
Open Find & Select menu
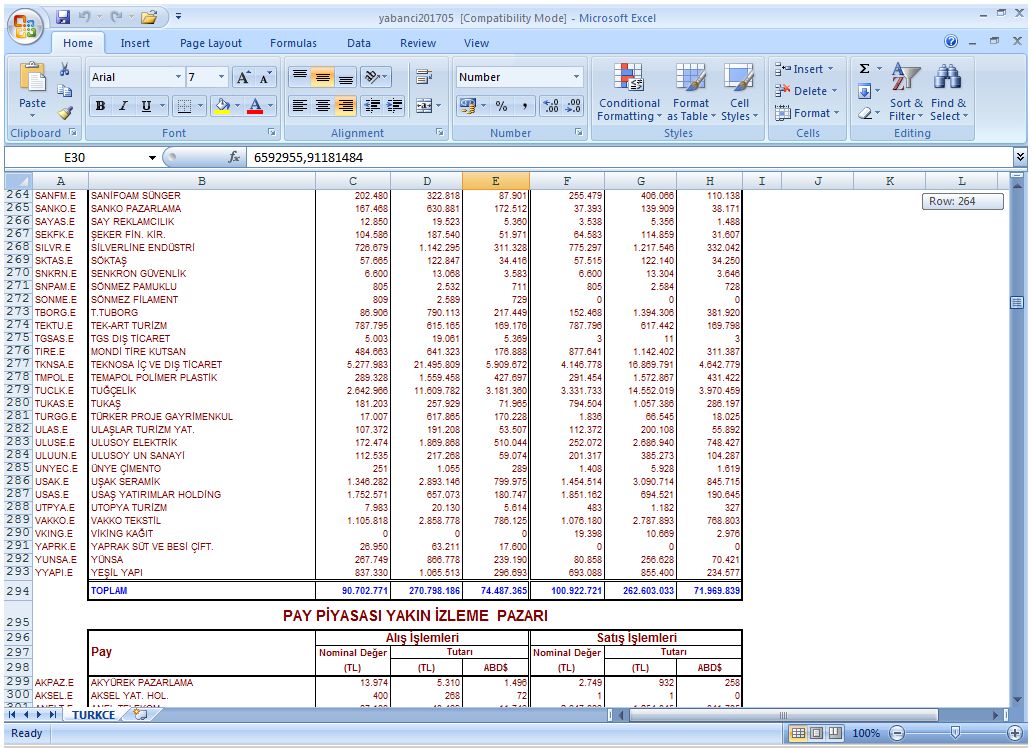pos(948,92)
